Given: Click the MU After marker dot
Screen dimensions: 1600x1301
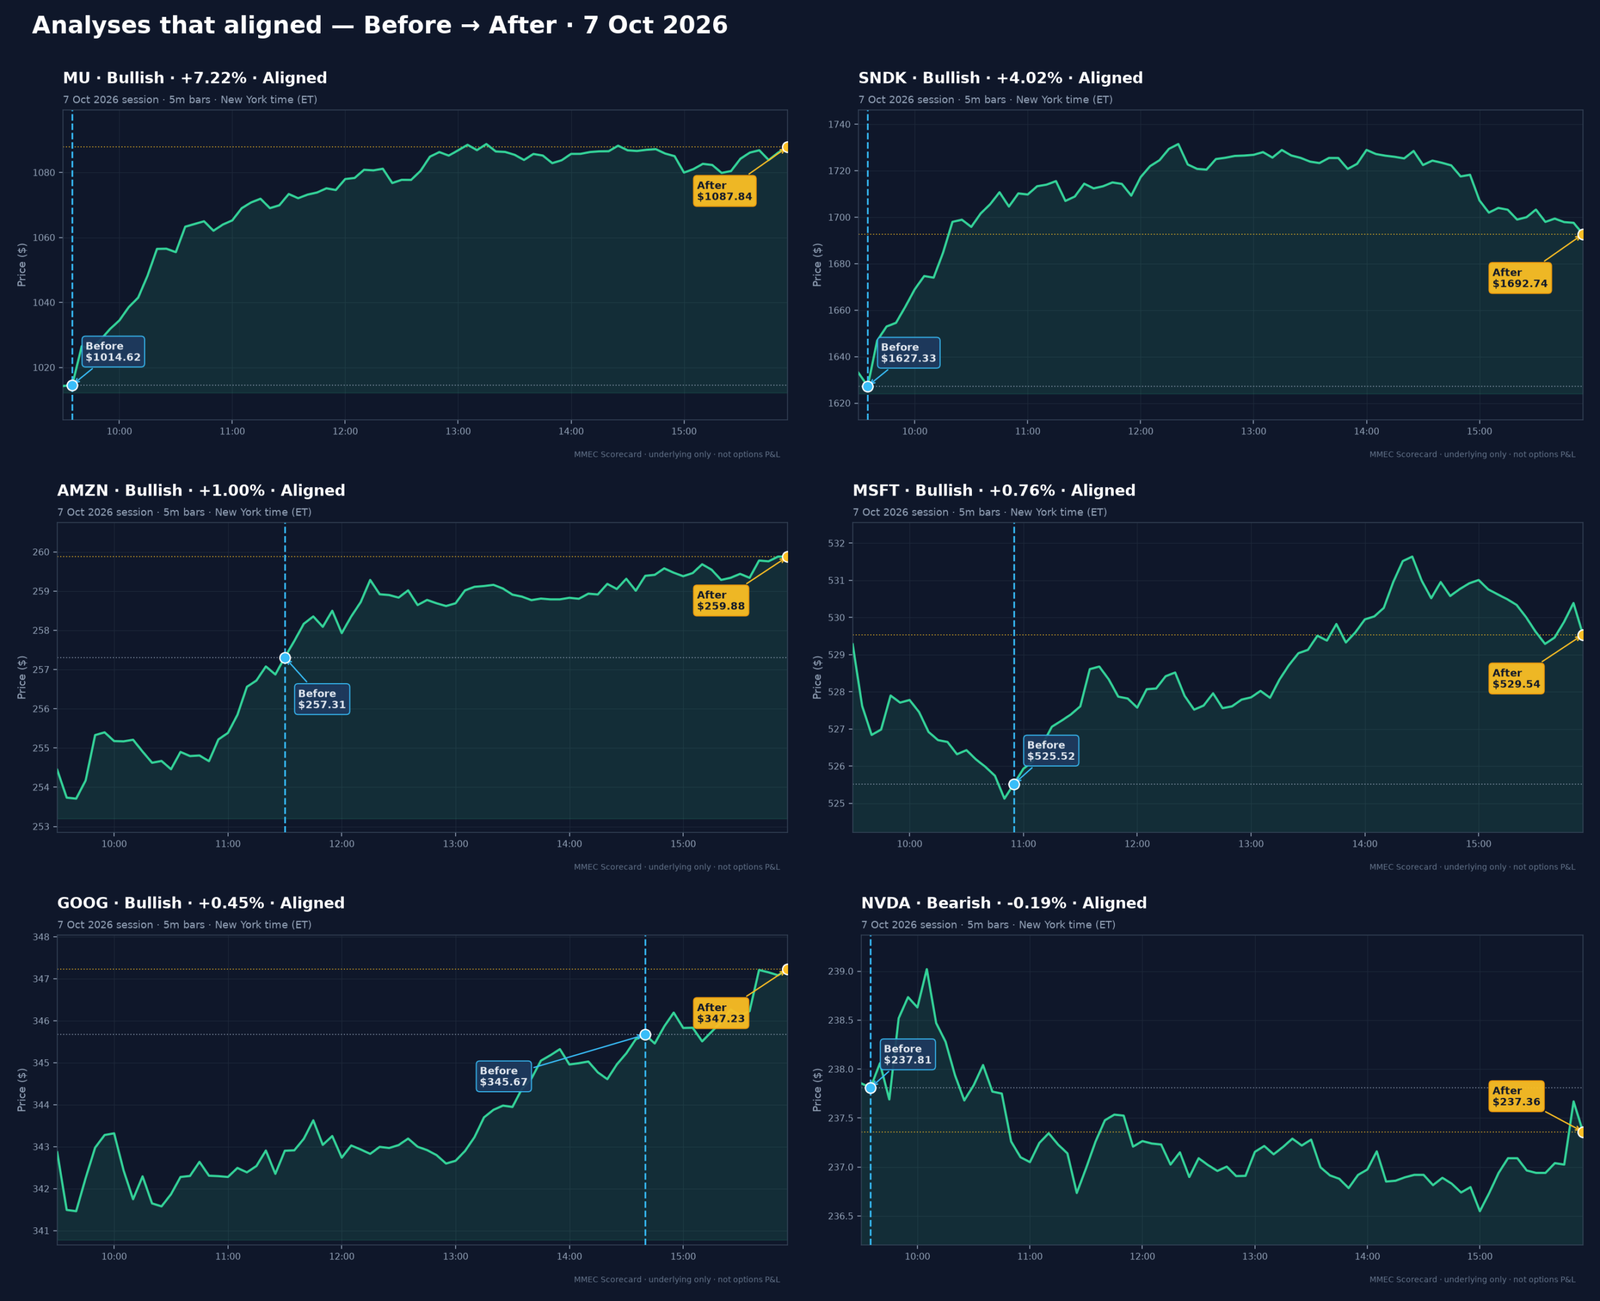Looking at the screenshot, I should tap(787, 147).
